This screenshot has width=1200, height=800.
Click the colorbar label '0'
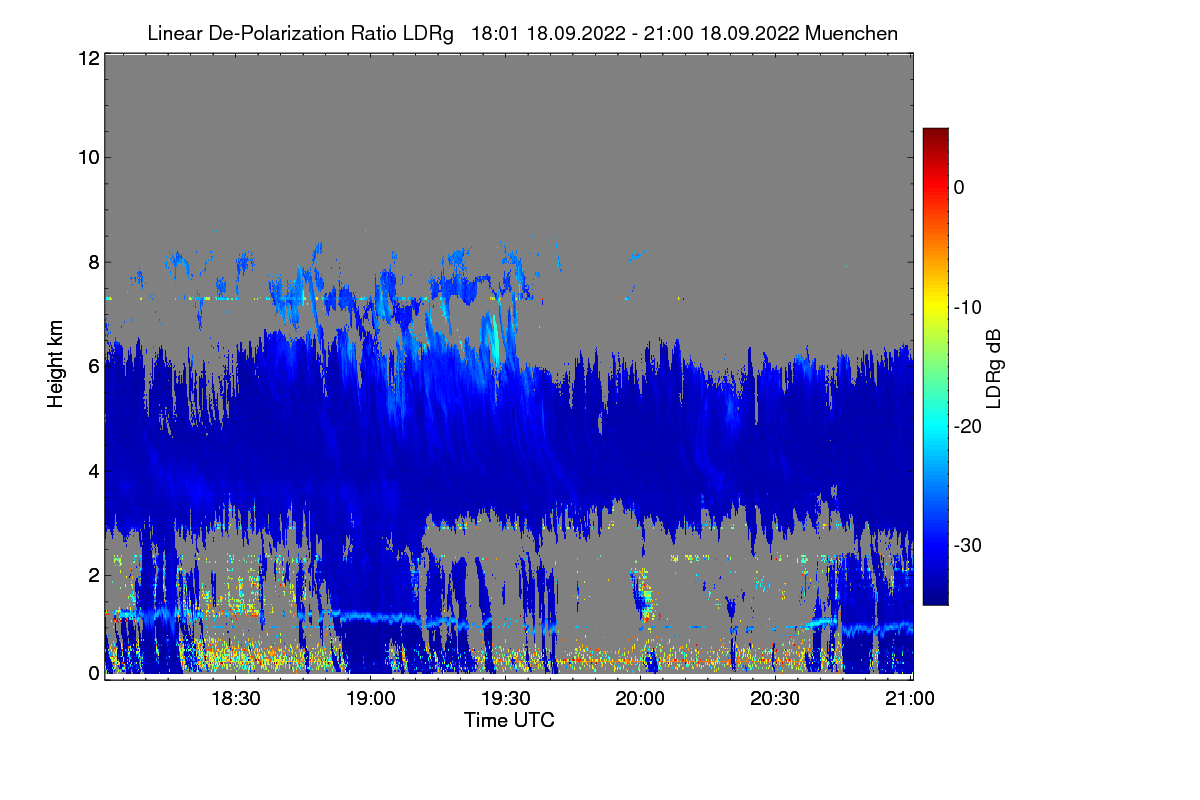959,187
